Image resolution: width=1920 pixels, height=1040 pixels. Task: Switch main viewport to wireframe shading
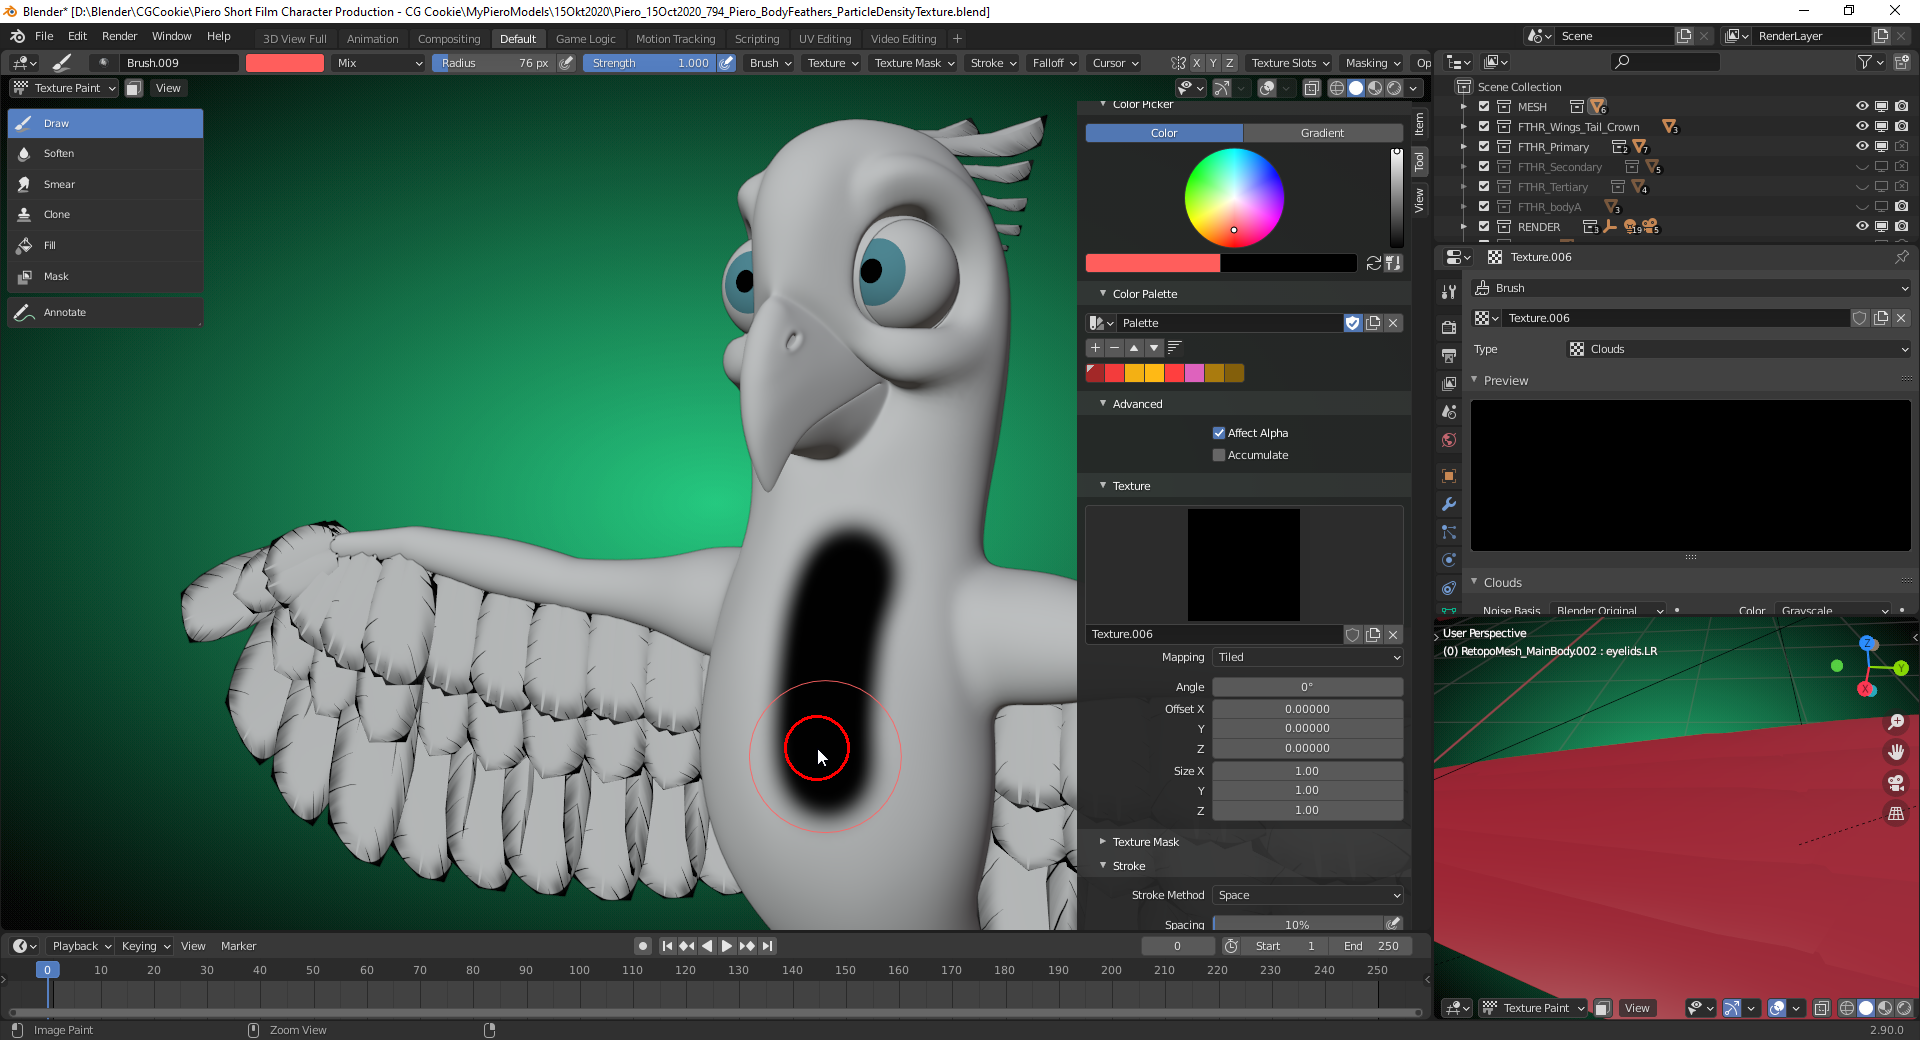pos(1336,88)
